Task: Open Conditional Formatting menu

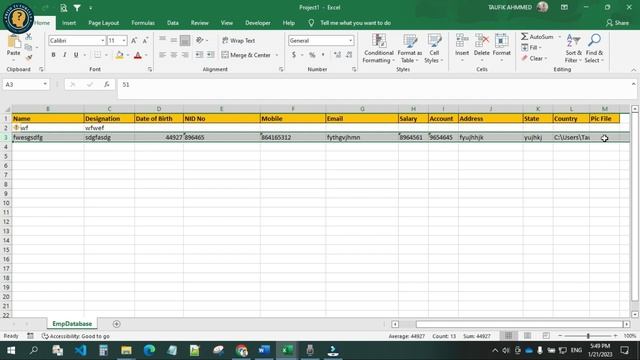Action: coord(378,49)
